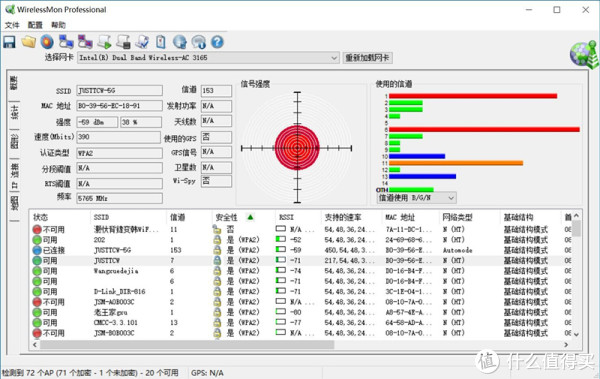Click the orange target icon in toolbar
The width and height of the screenshot is (600, 379).
tap(47, 42)
